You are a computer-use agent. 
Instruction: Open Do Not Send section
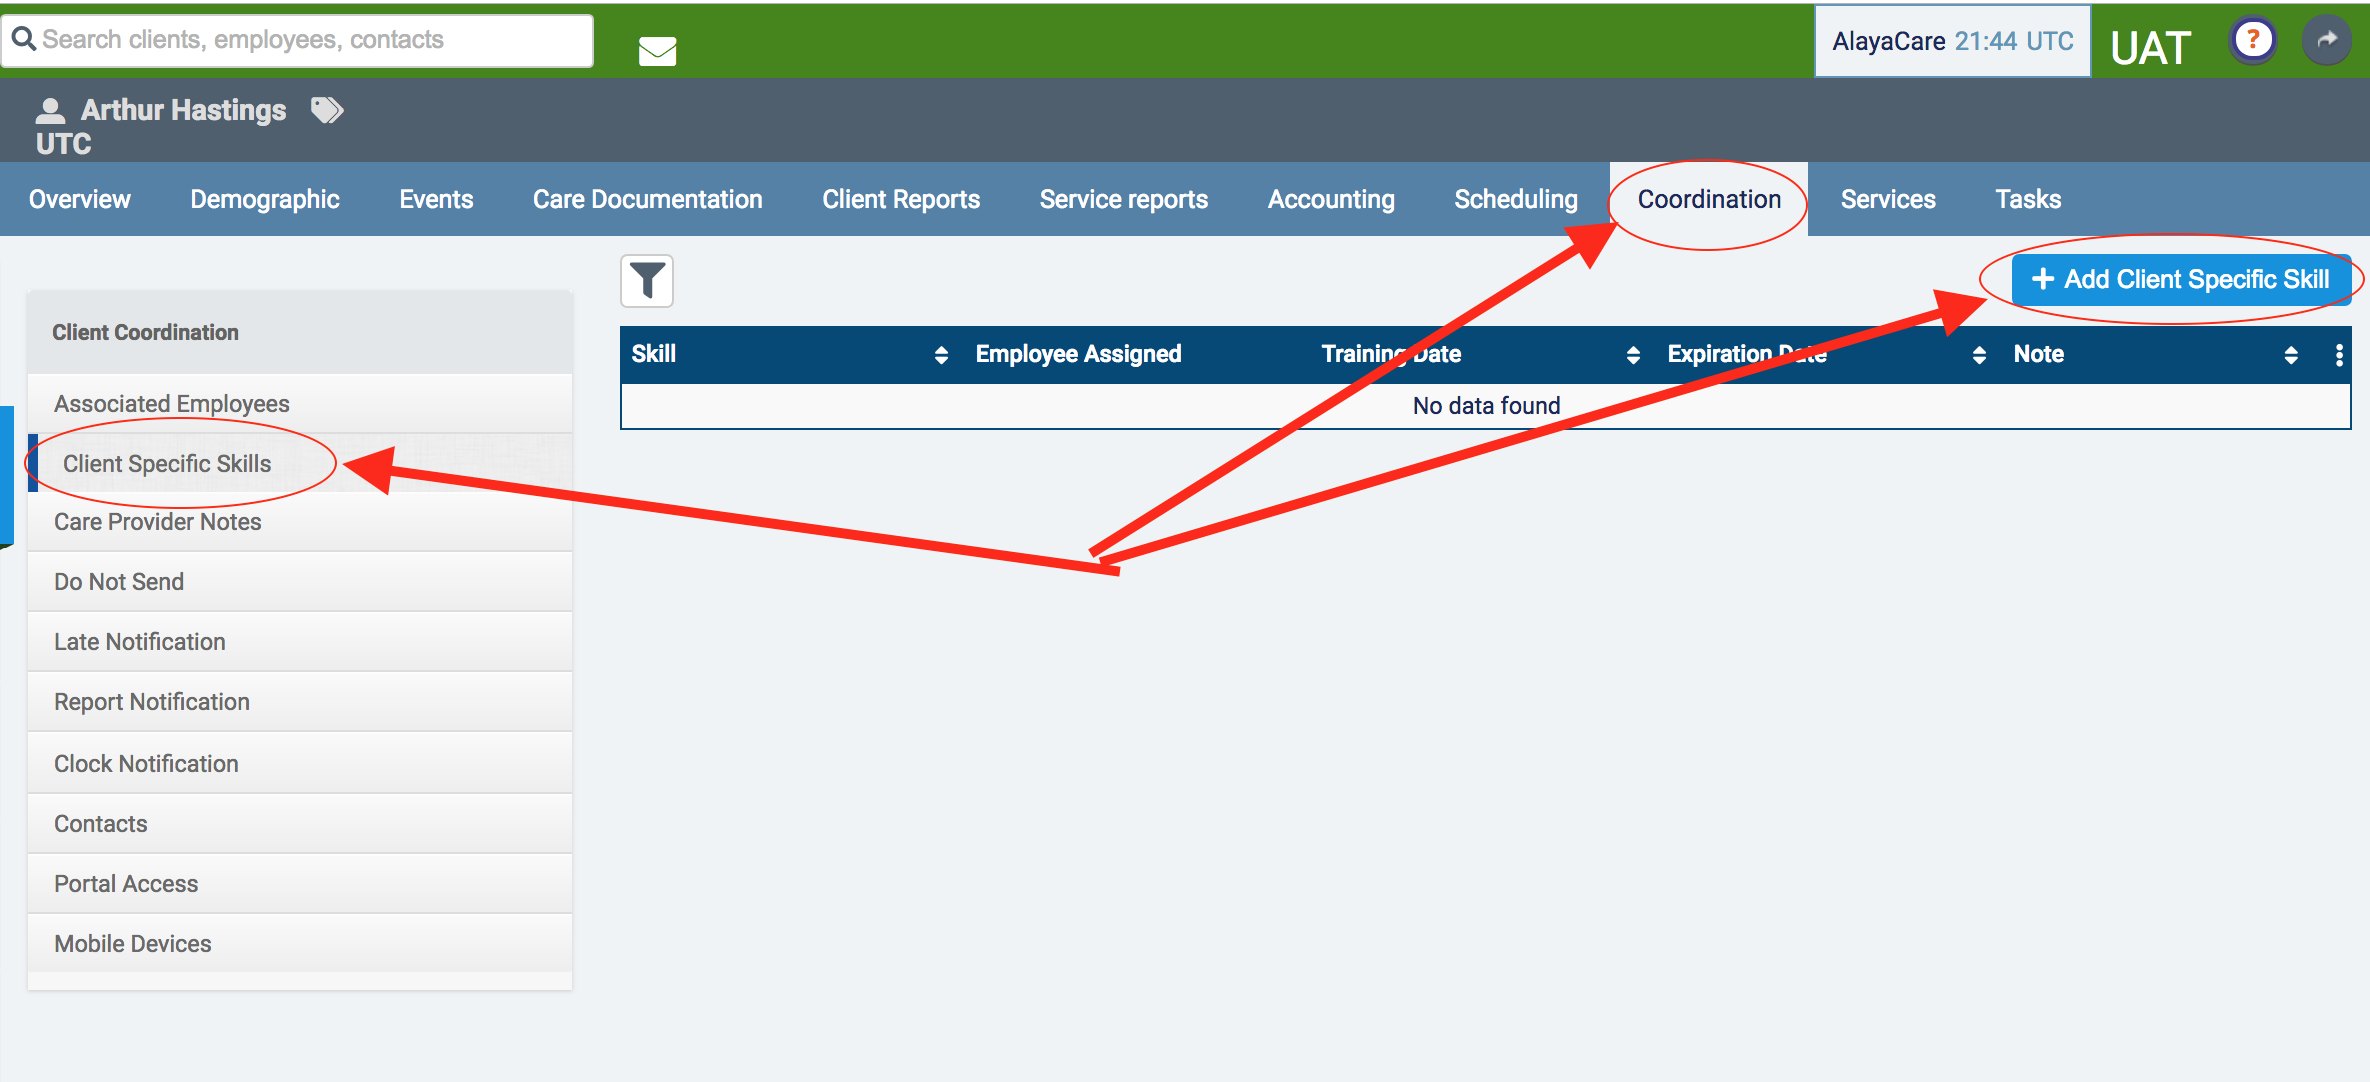coord(119,581)
